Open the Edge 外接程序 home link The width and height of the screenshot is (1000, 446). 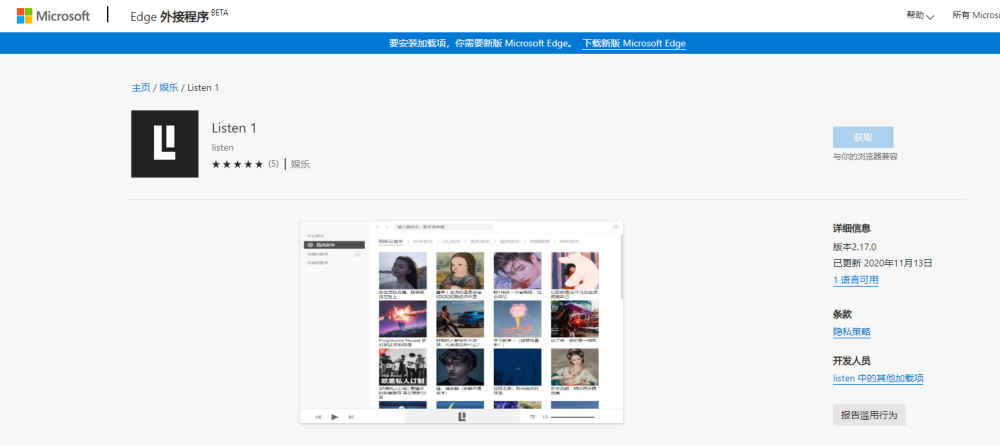pos(179,17)
